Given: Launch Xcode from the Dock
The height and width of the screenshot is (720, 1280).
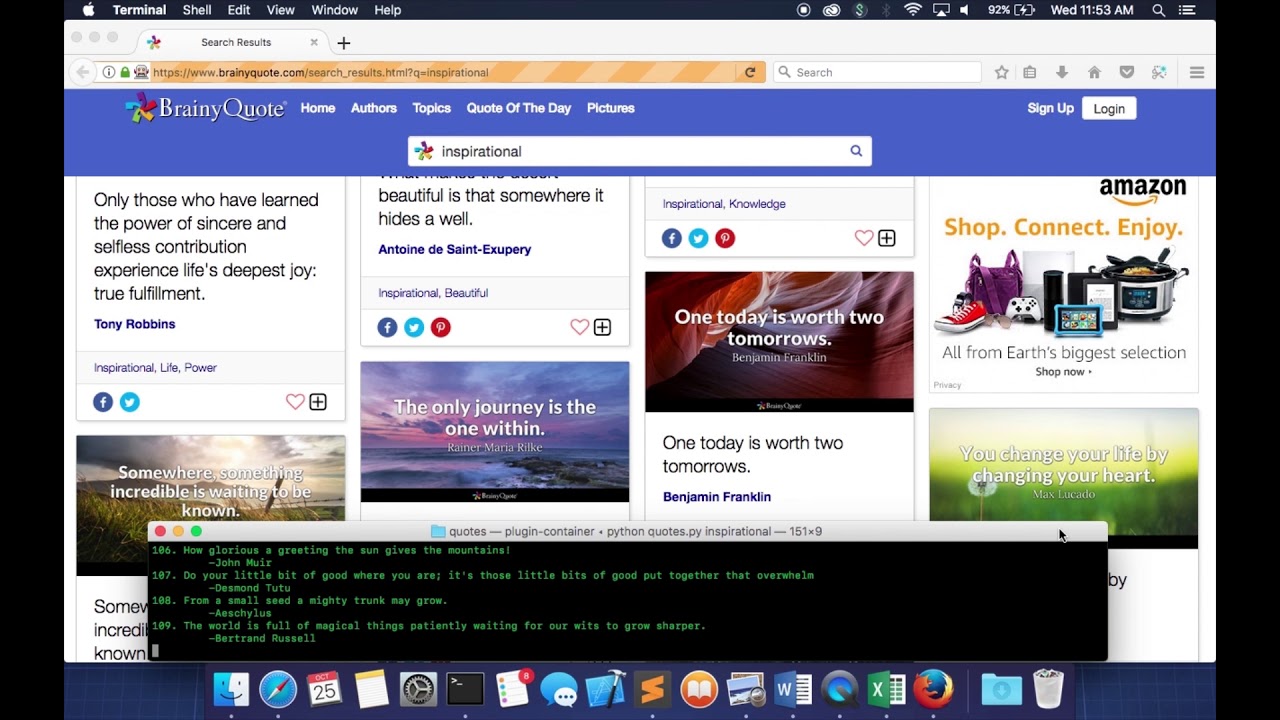Looking at the screenshot, I should 605,689.
